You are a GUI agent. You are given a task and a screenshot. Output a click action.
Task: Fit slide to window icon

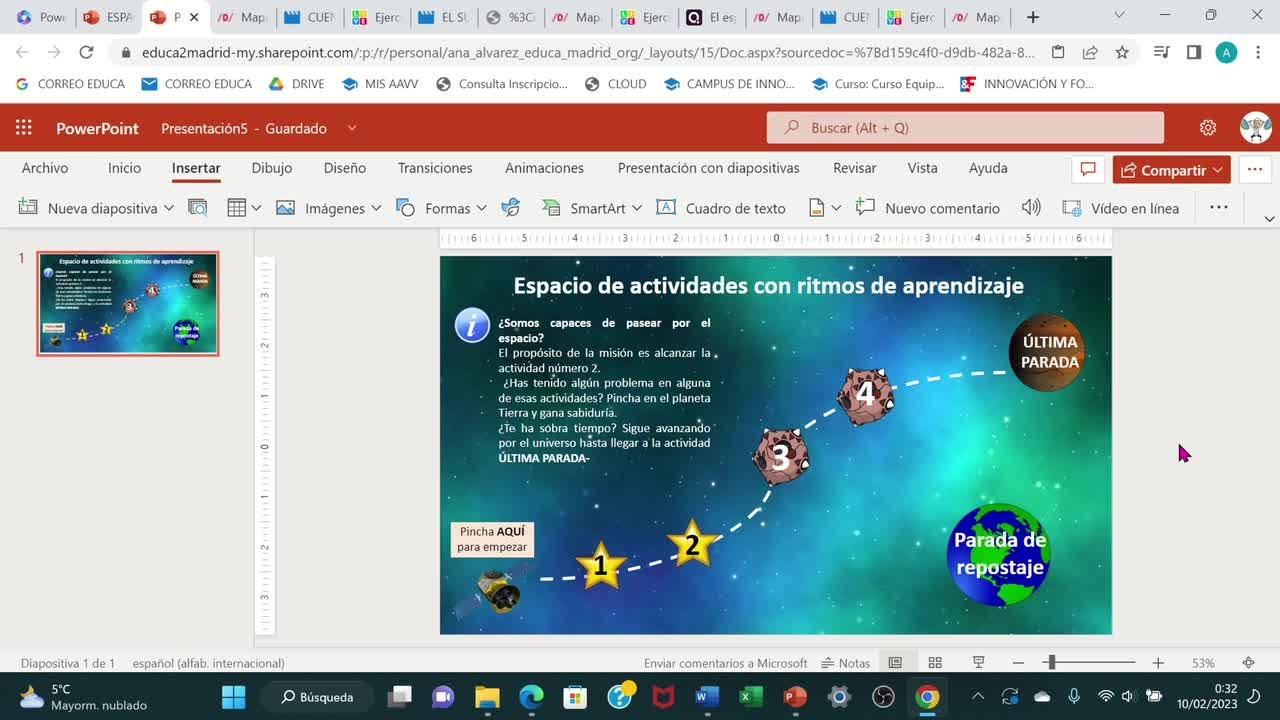click(x=1248, y=663)
